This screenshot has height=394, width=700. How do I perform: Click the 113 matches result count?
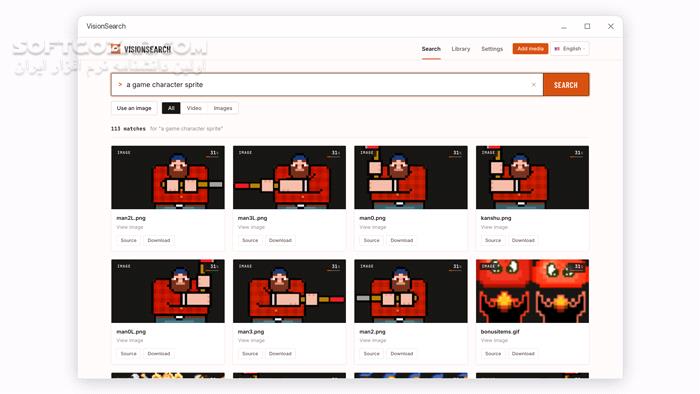128,129
